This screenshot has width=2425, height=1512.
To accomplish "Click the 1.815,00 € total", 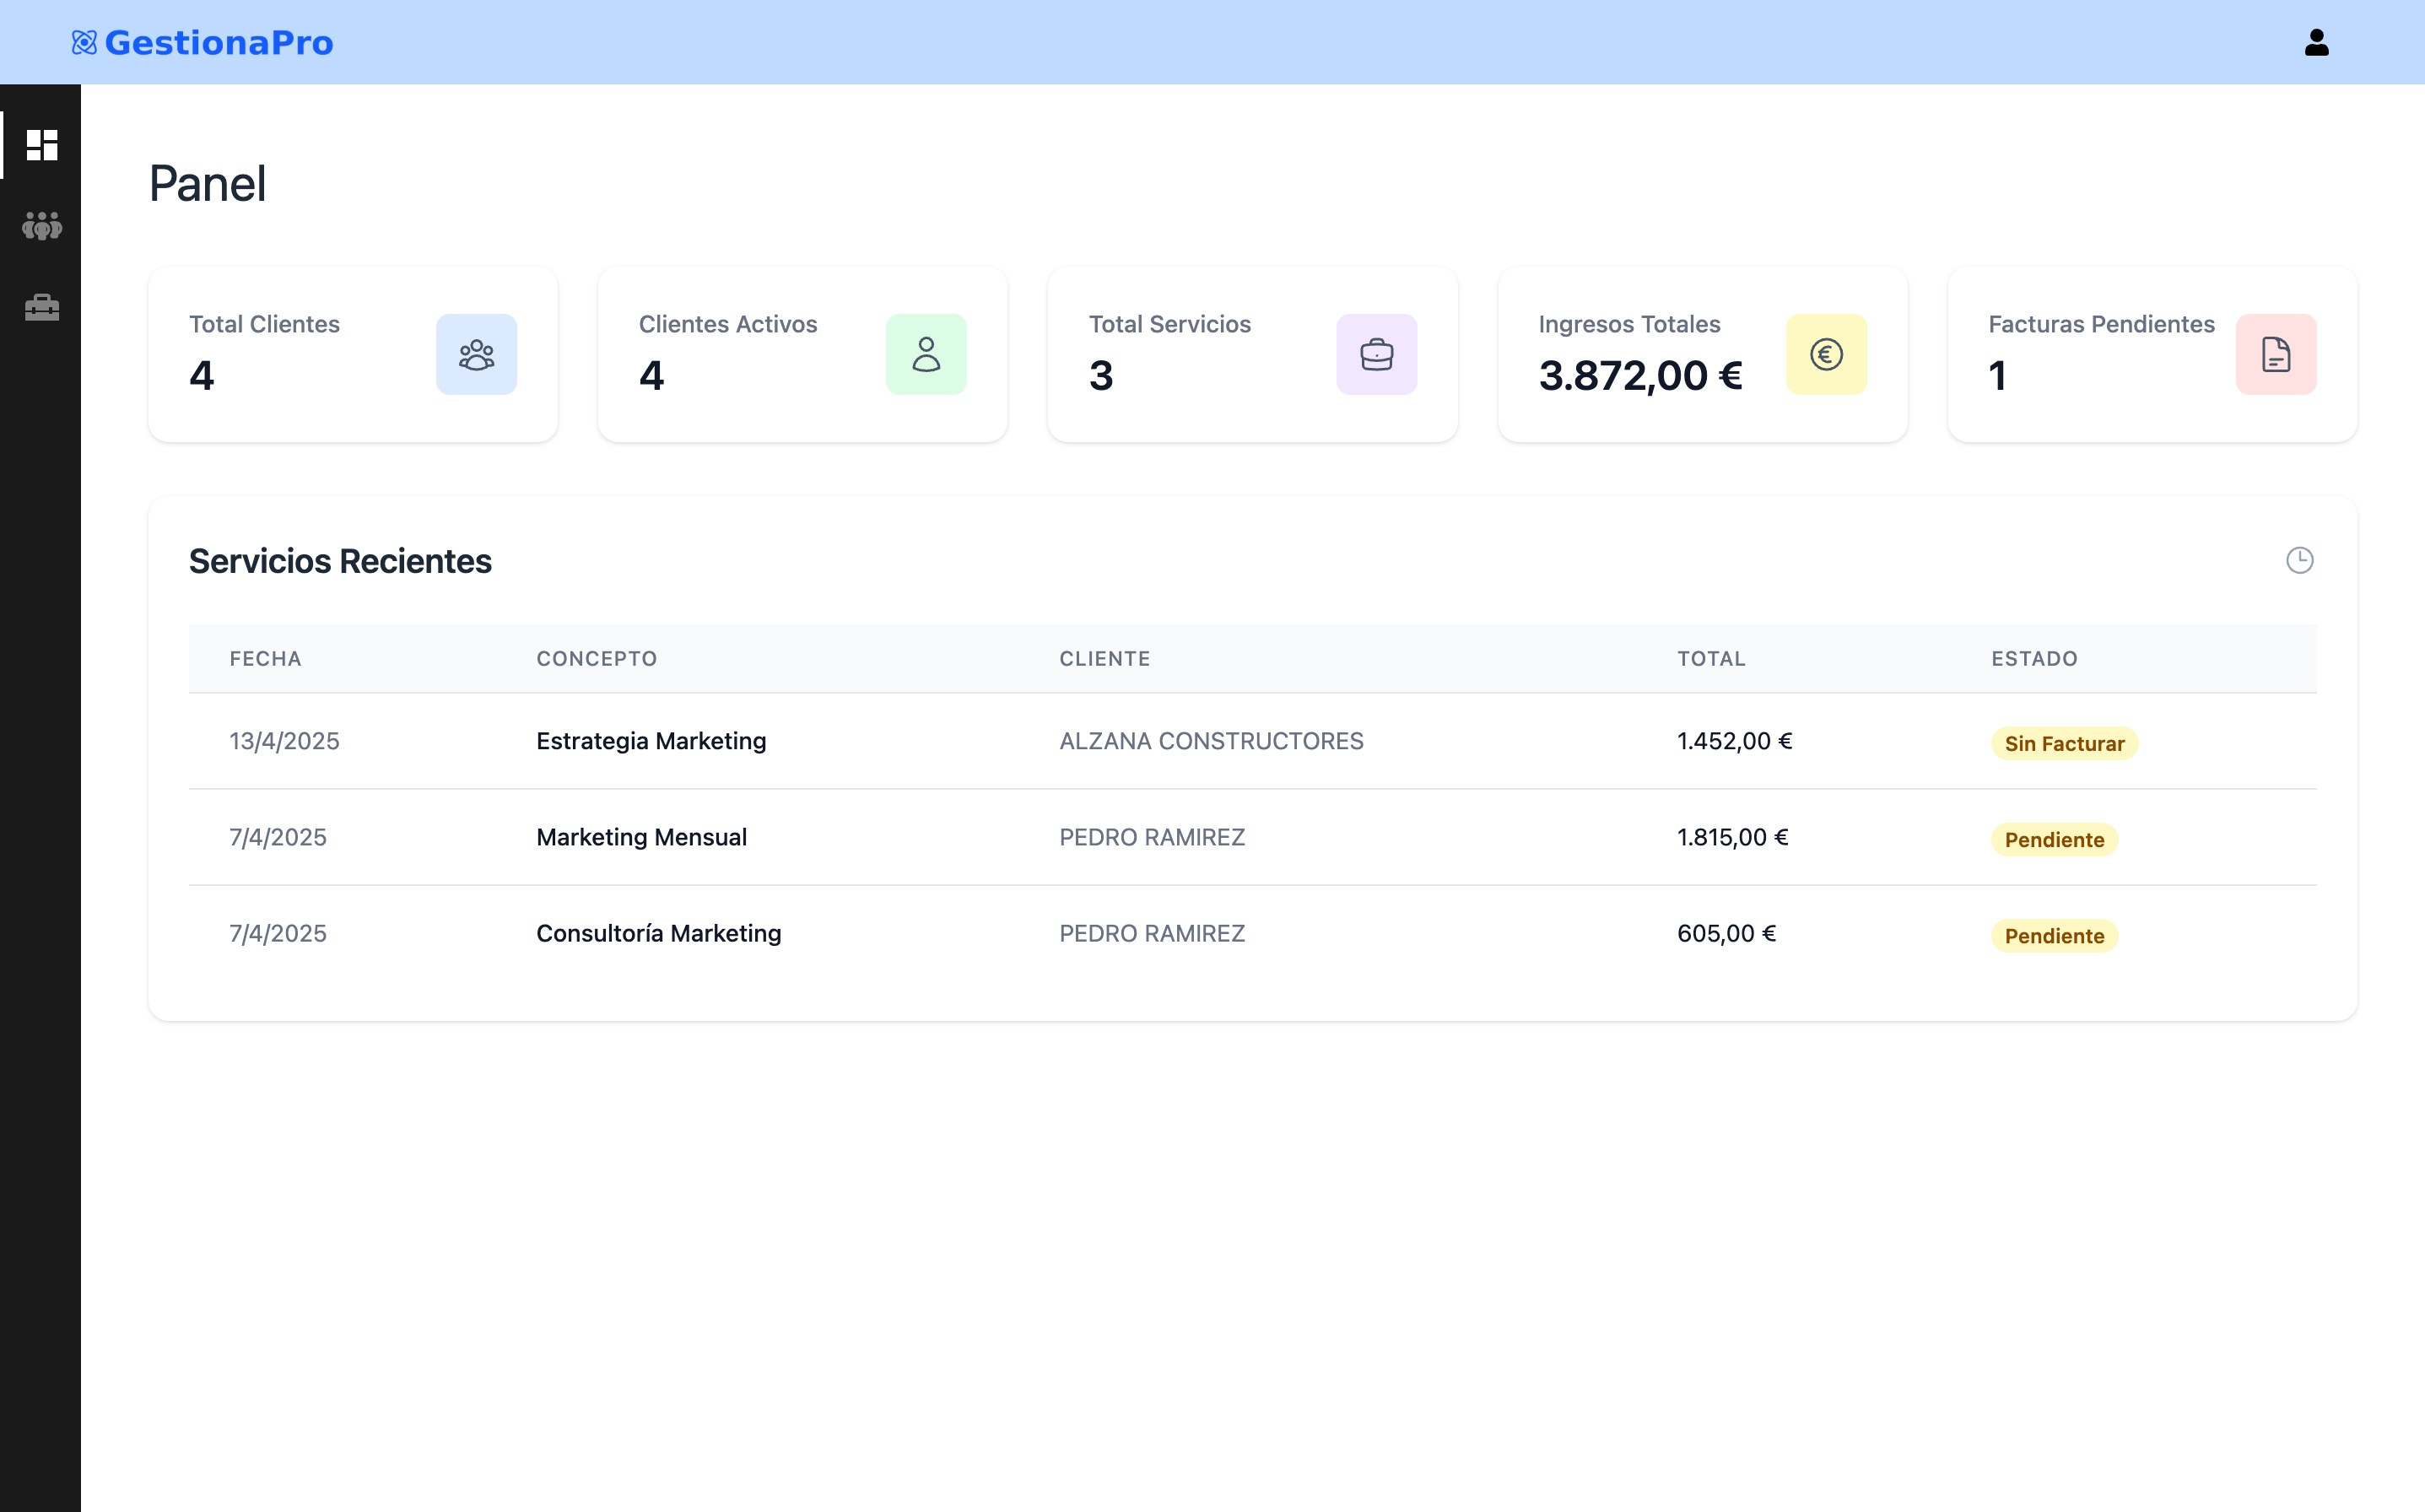I will 1732,837.
